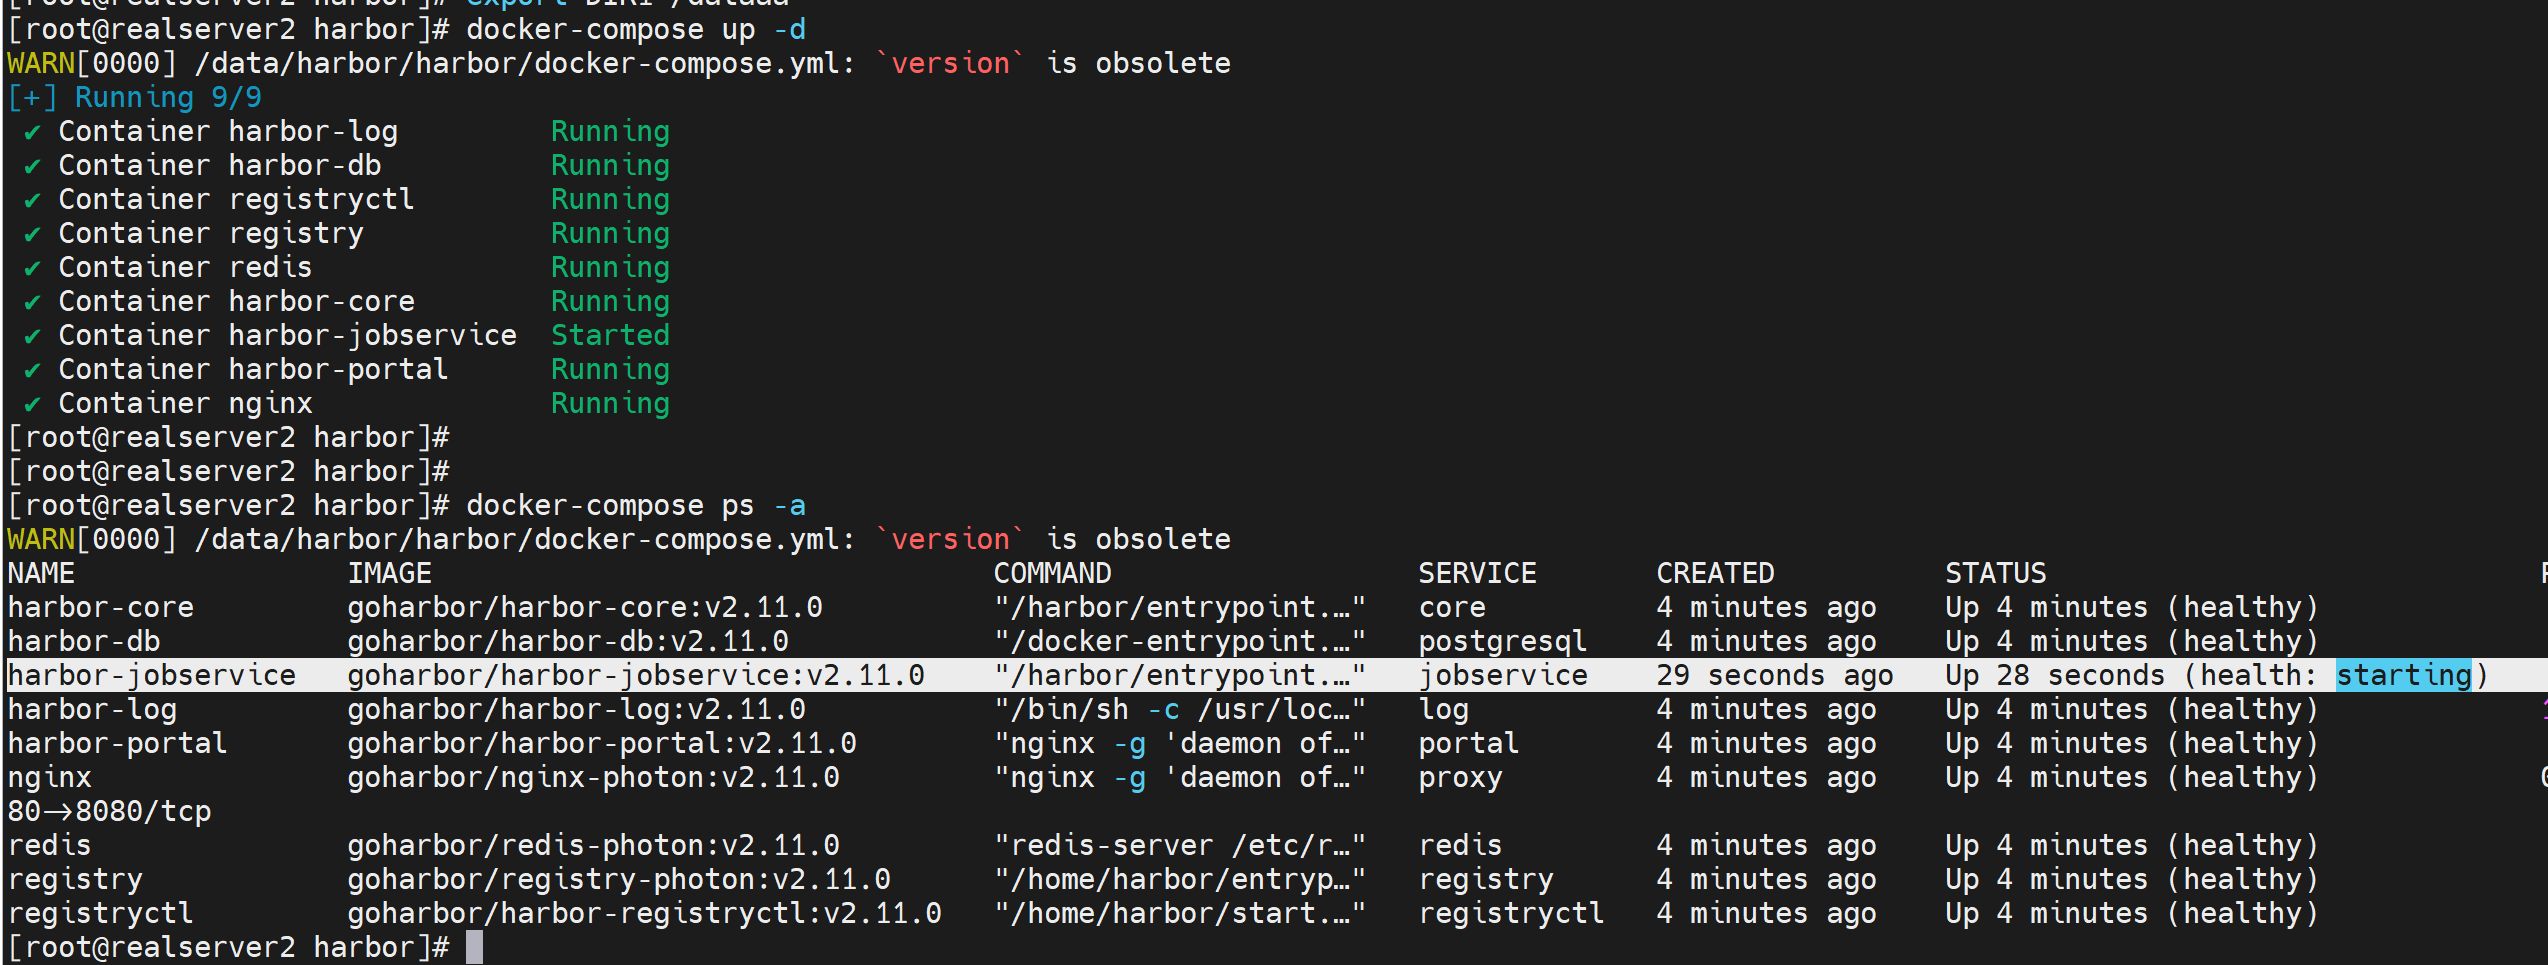The height and width of the screenshot is (965, 2548).
Task: Click the harbor-portal name in the ps table
Action: pyautogui.click(x=117, y=743)
